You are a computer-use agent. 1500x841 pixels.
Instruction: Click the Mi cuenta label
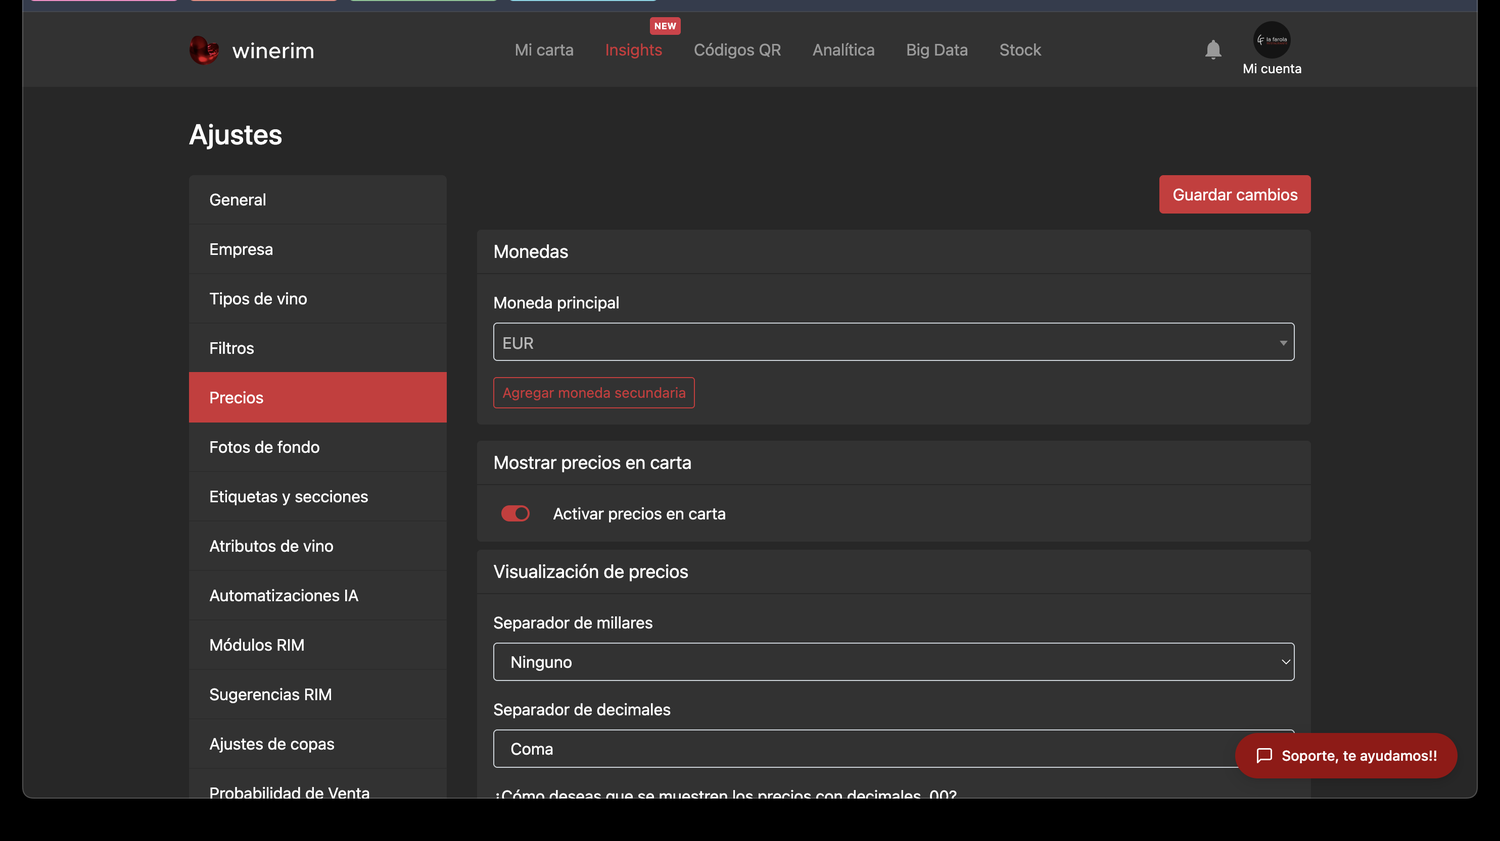click(x=1272, y=69)
